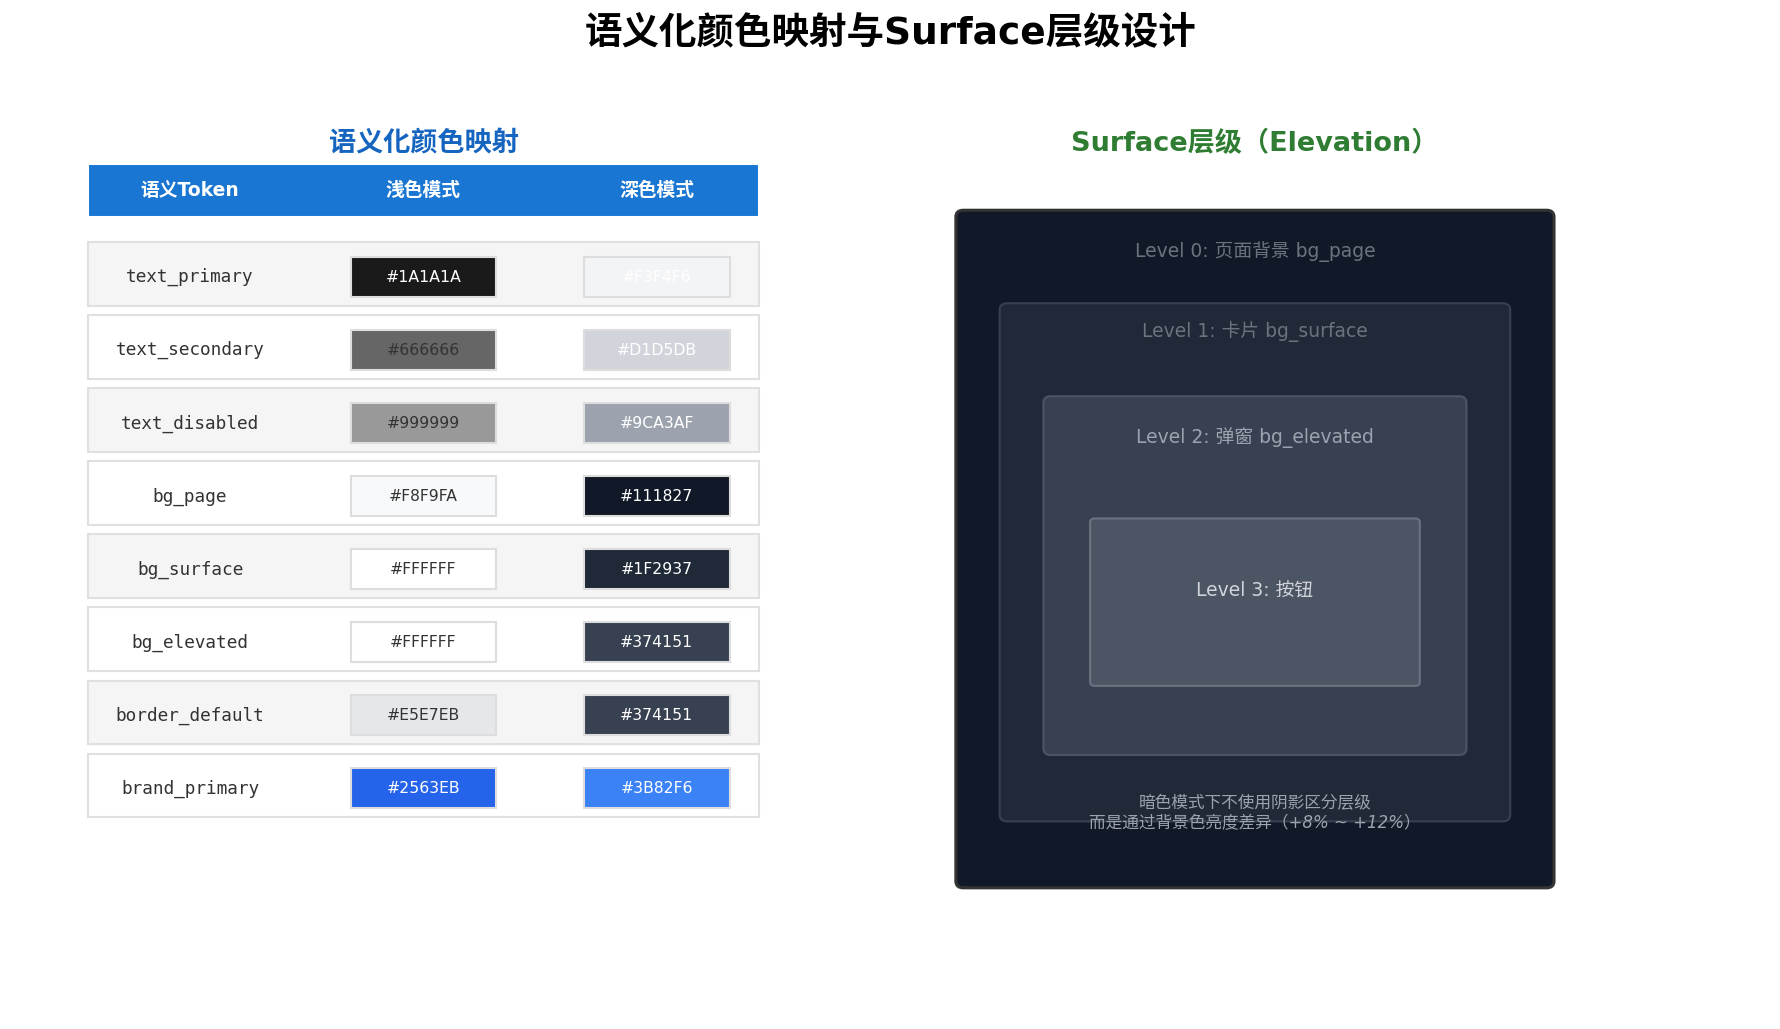This screenshot has width=1780, height=1029.
Task: Click the note 暗色模式下不使用阴影区分层级
Action: 1255,802
